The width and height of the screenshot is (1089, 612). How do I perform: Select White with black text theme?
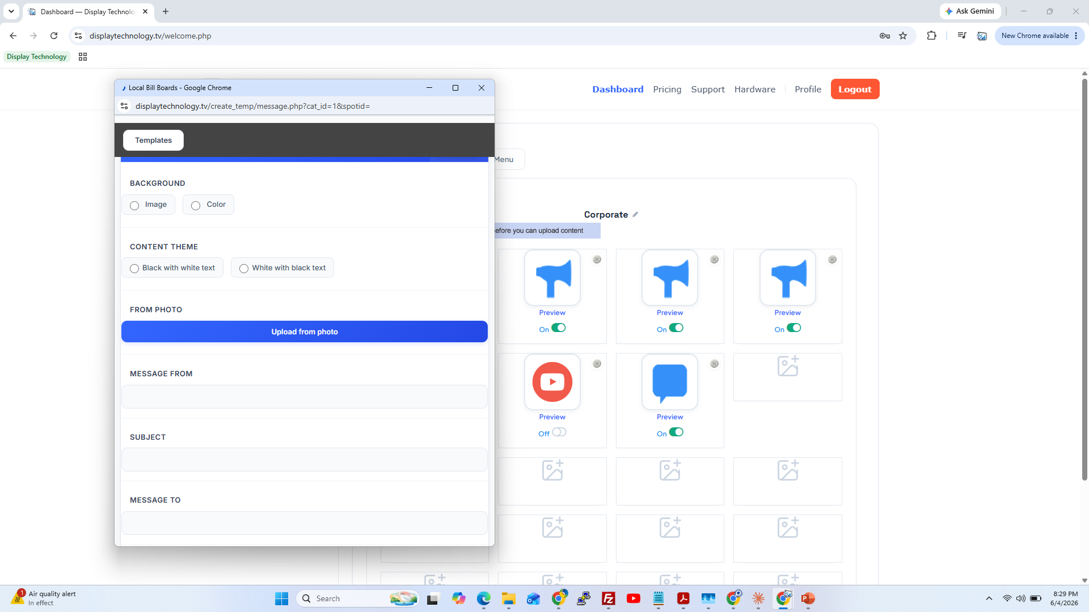click(282, 267)
